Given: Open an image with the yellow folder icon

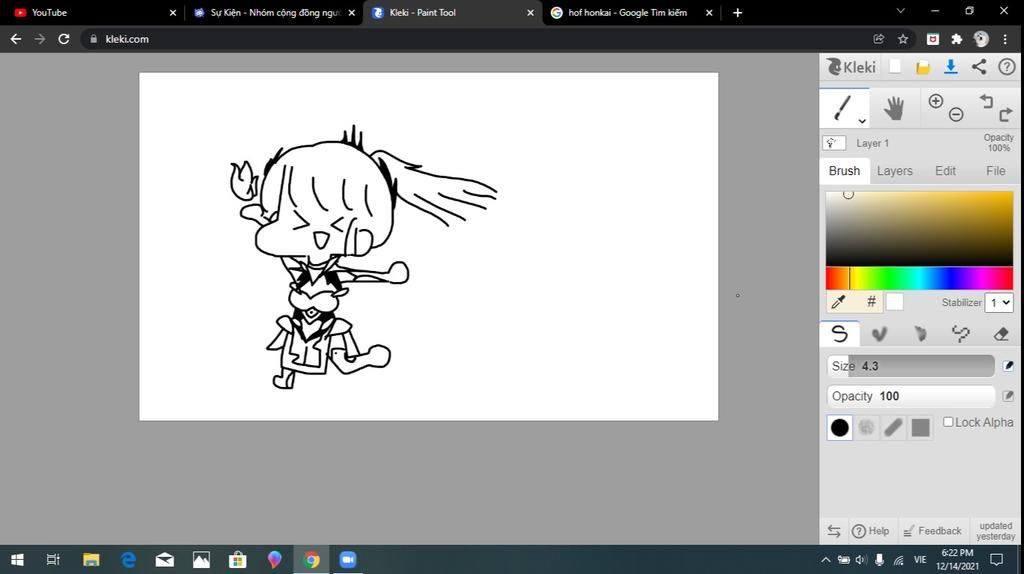Looking at the screenshot, I should click(x=923, y=67).
